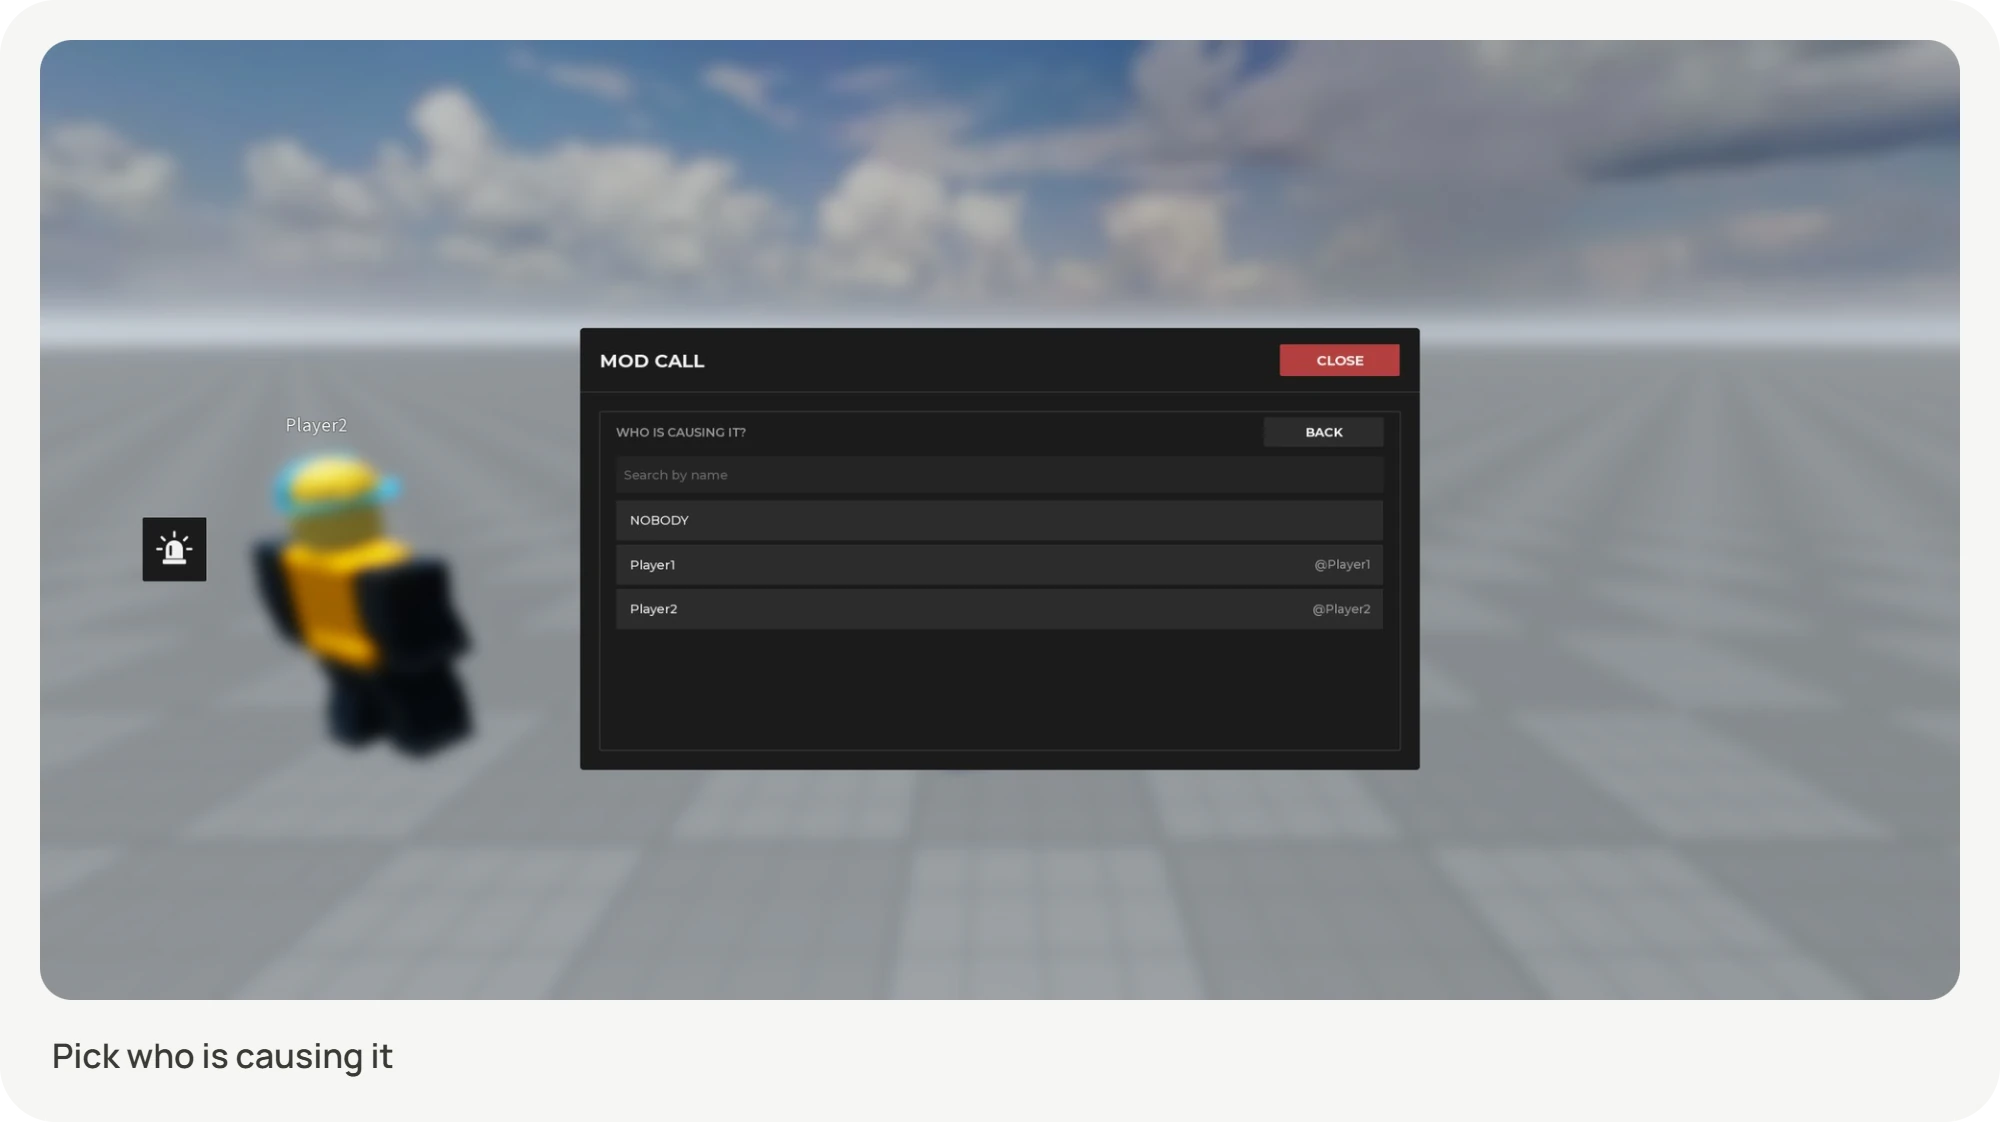The width and height of the screenshot is (2000, 1122).
Task: Click the Player2 name tag above avatar
Action: click(x=316, y=425)
